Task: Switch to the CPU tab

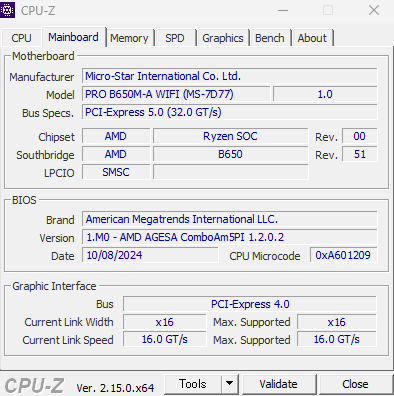Action: coord(21,38)
